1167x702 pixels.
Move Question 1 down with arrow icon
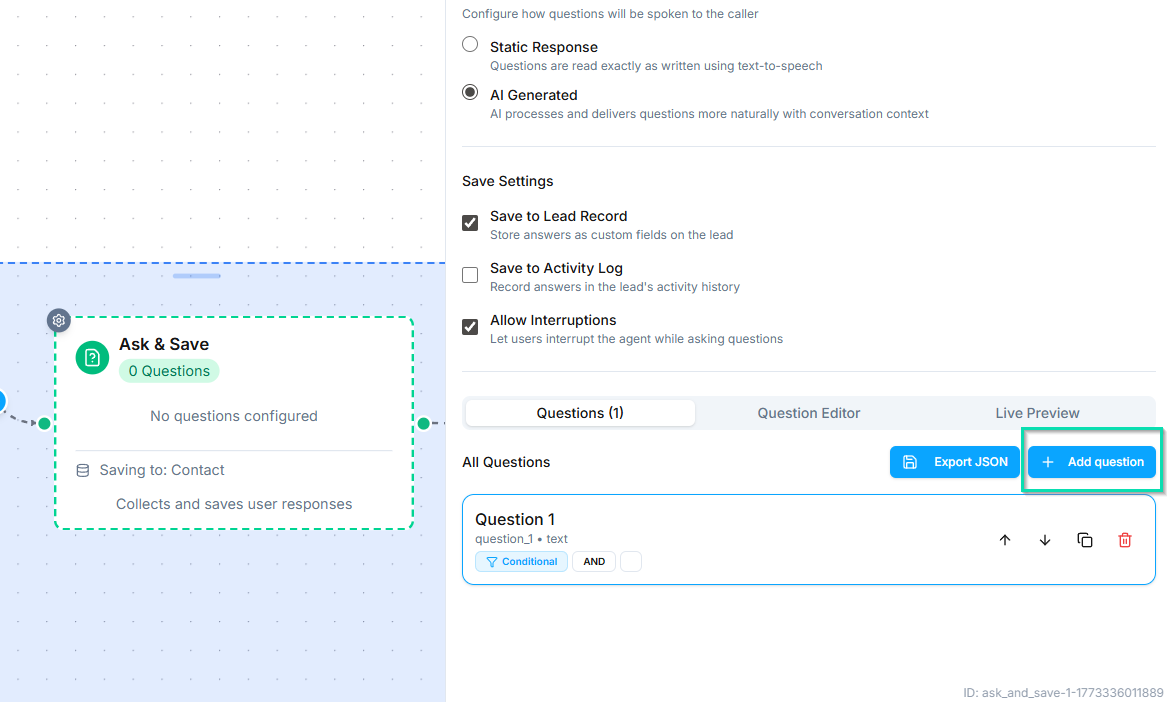pyautogui.click(x=1045, y=540)
